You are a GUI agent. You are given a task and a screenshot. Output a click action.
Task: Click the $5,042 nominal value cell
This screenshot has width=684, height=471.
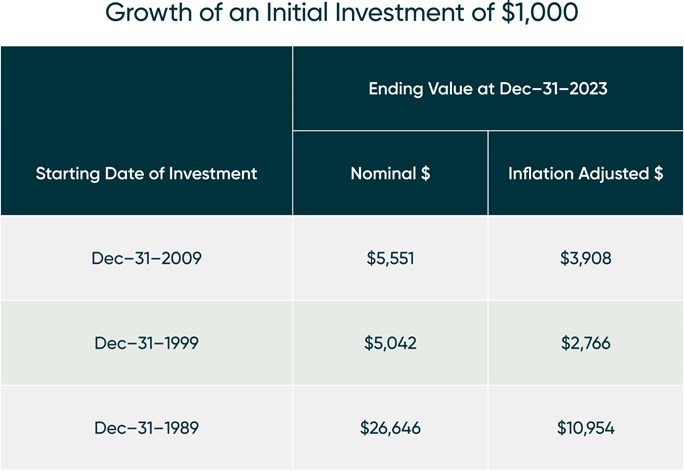pyautogui.click(x=390, y=343)
